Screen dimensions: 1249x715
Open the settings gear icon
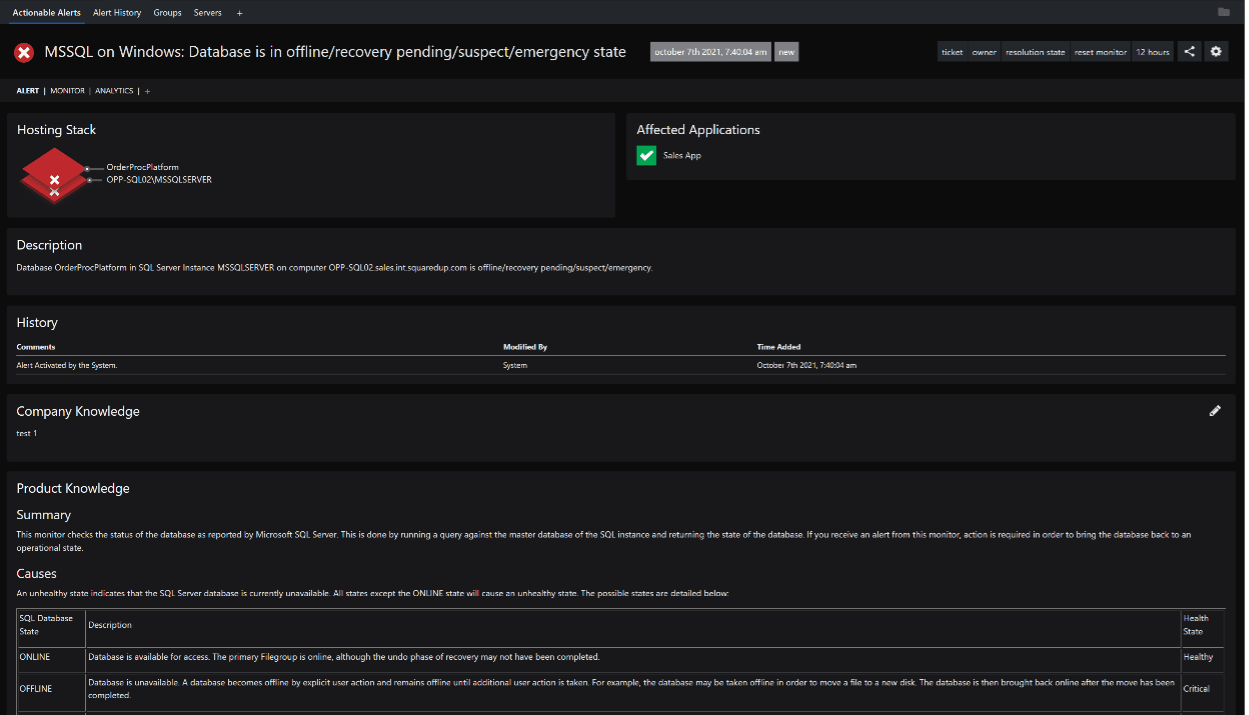point(1216,52)
